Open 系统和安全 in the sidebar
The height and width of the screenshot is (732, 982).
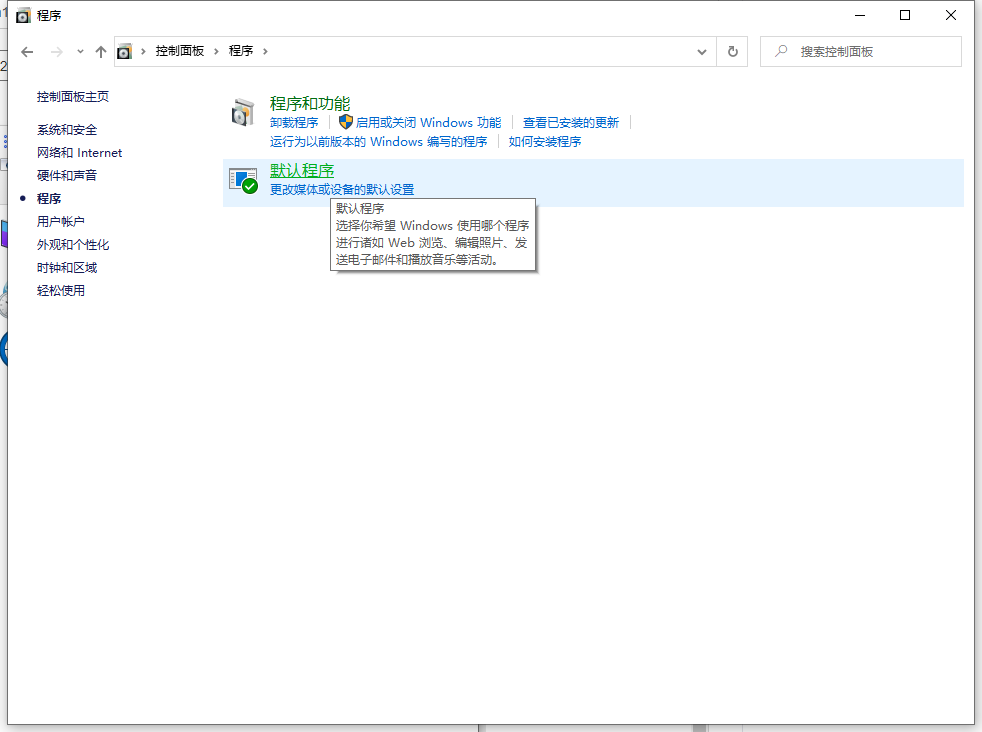pyautogui.click(x=67, y=130)
